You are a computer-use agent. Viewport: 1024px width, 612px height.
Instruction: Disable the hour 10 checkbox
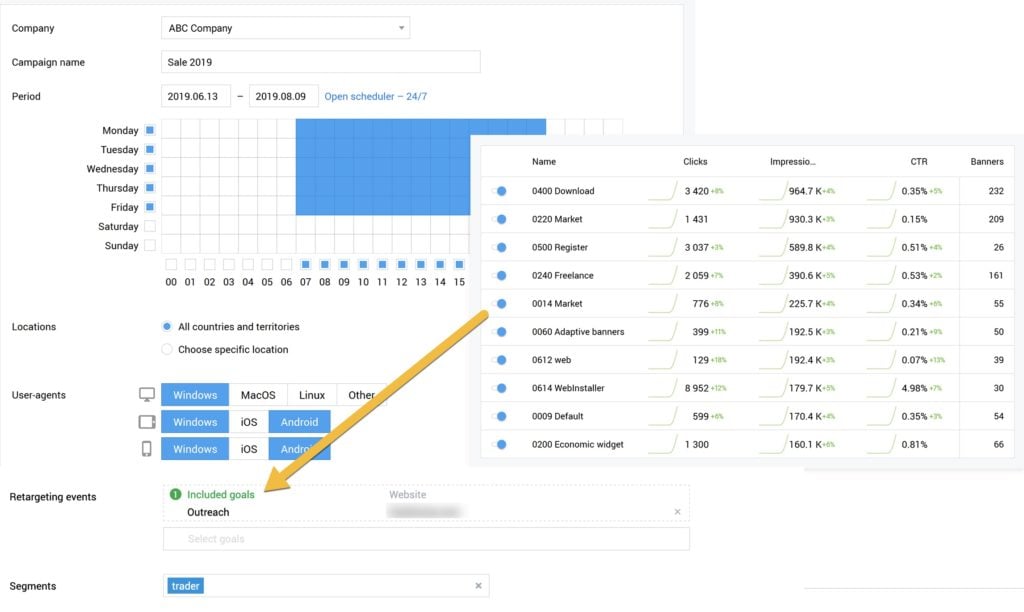pos(363,265)
